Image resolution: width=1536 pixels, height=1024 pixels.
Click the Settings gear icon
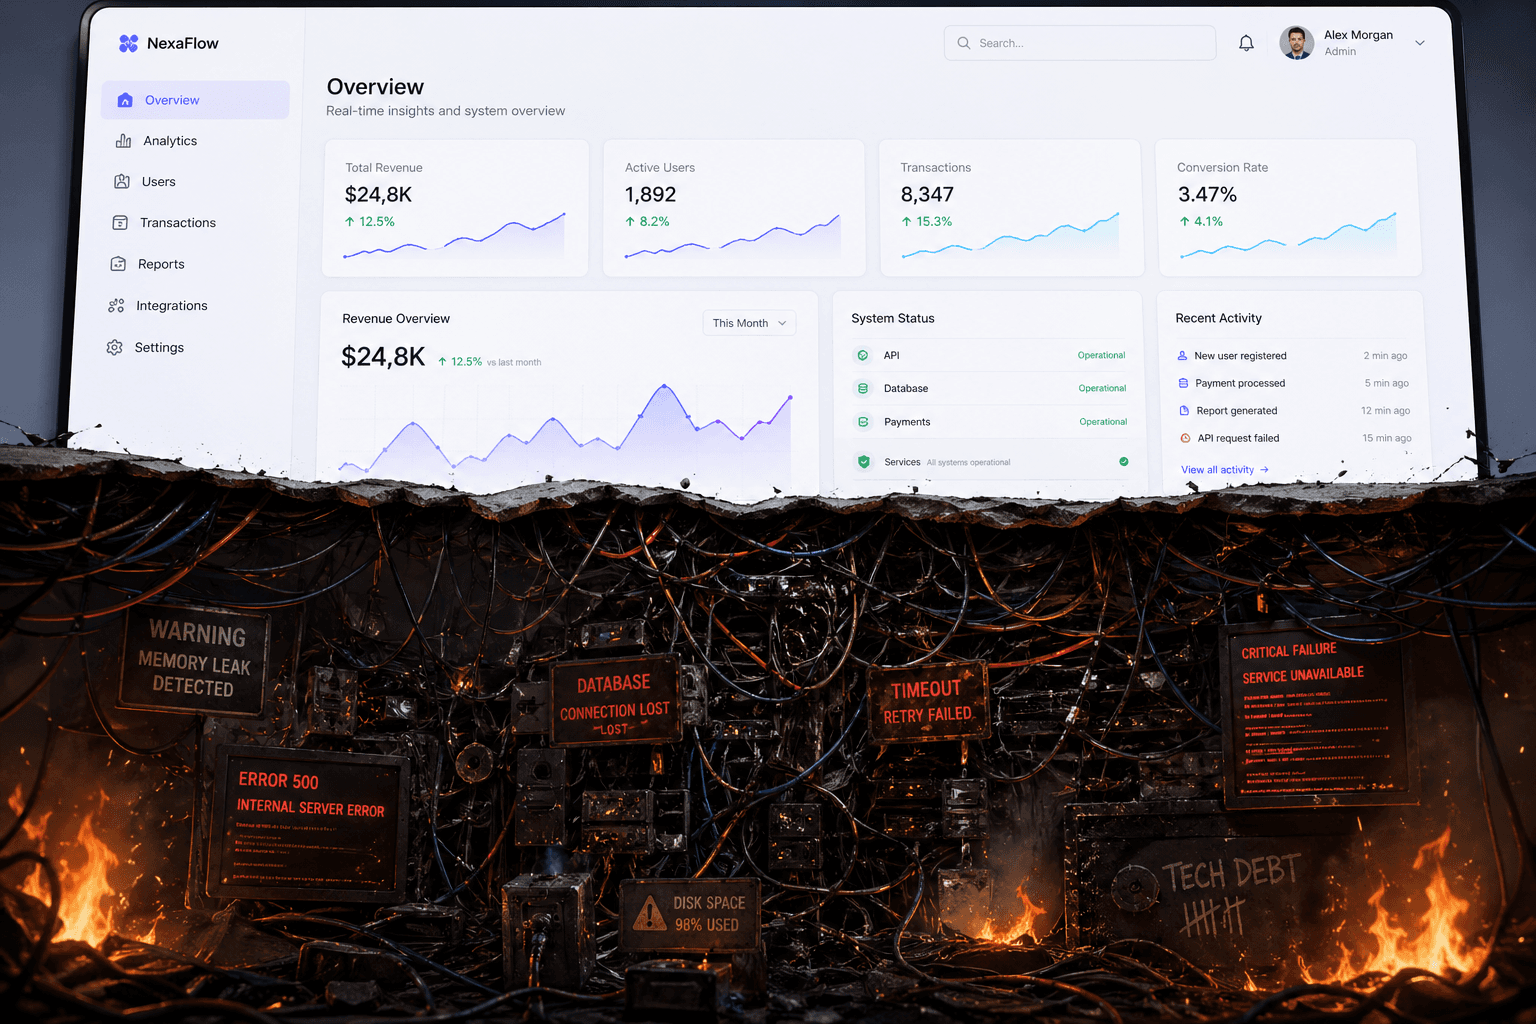coord(115,347)
